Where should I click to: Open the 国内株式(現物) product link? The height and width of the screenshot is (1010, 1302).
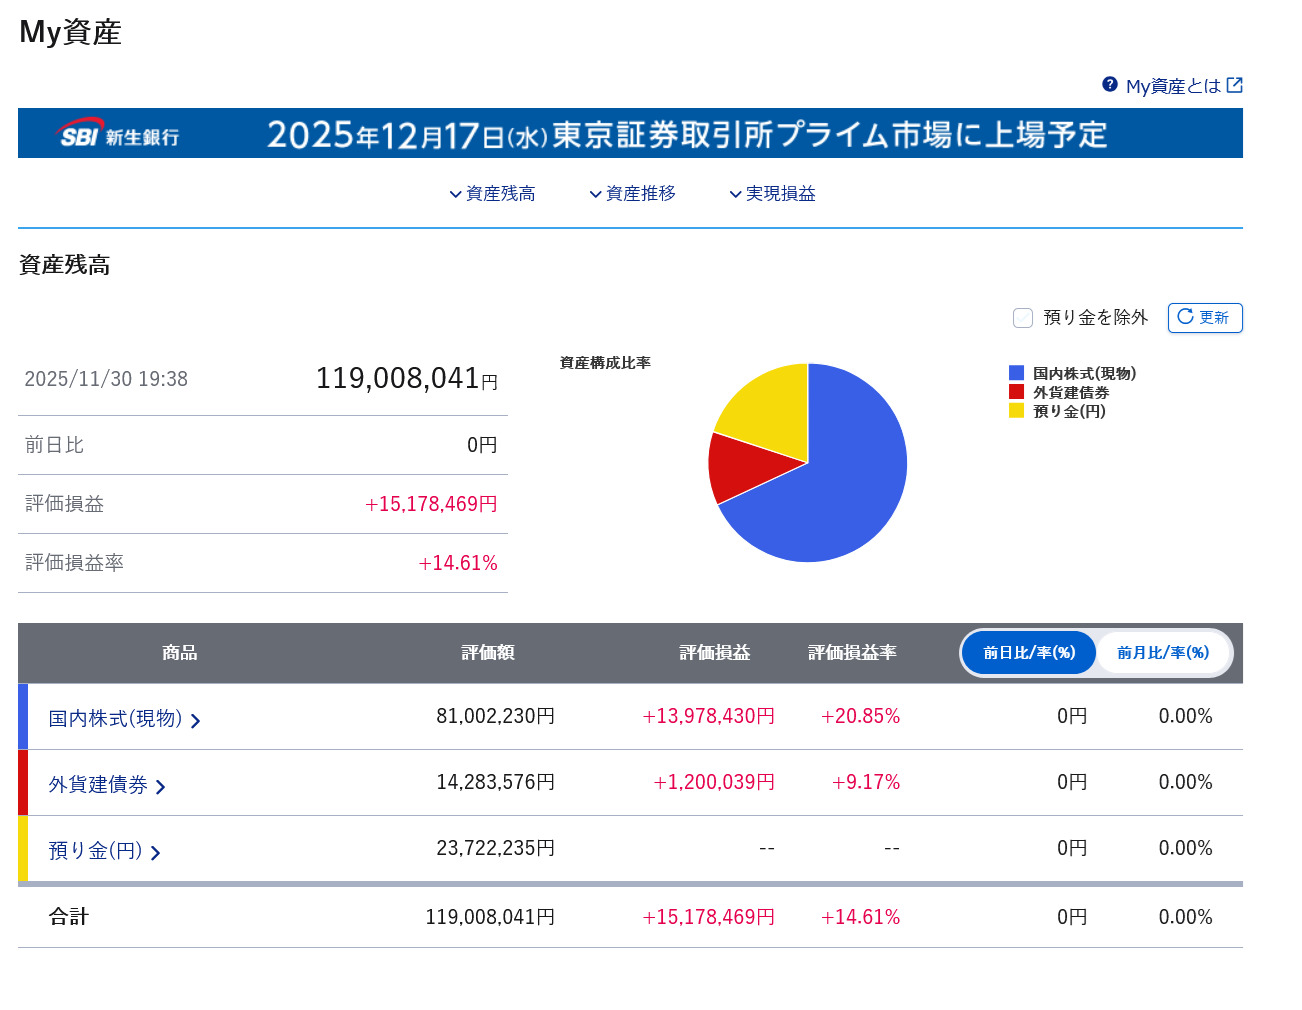(115, 719)
